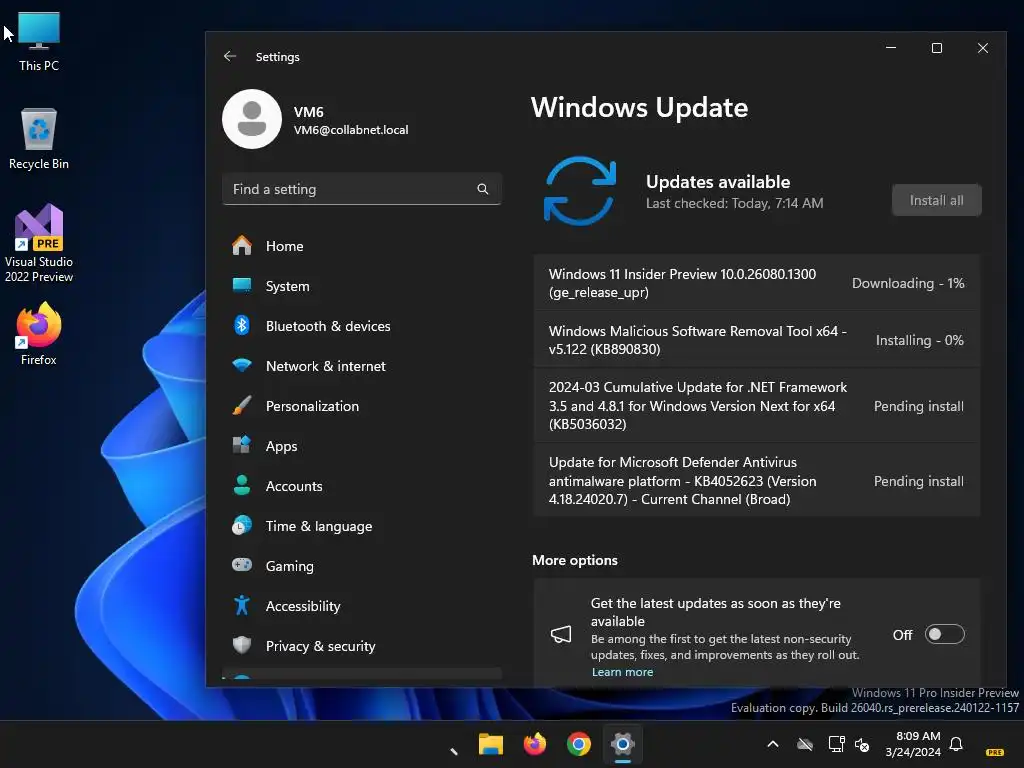
Task: Open Privacy & security settings
Action: 361,645
